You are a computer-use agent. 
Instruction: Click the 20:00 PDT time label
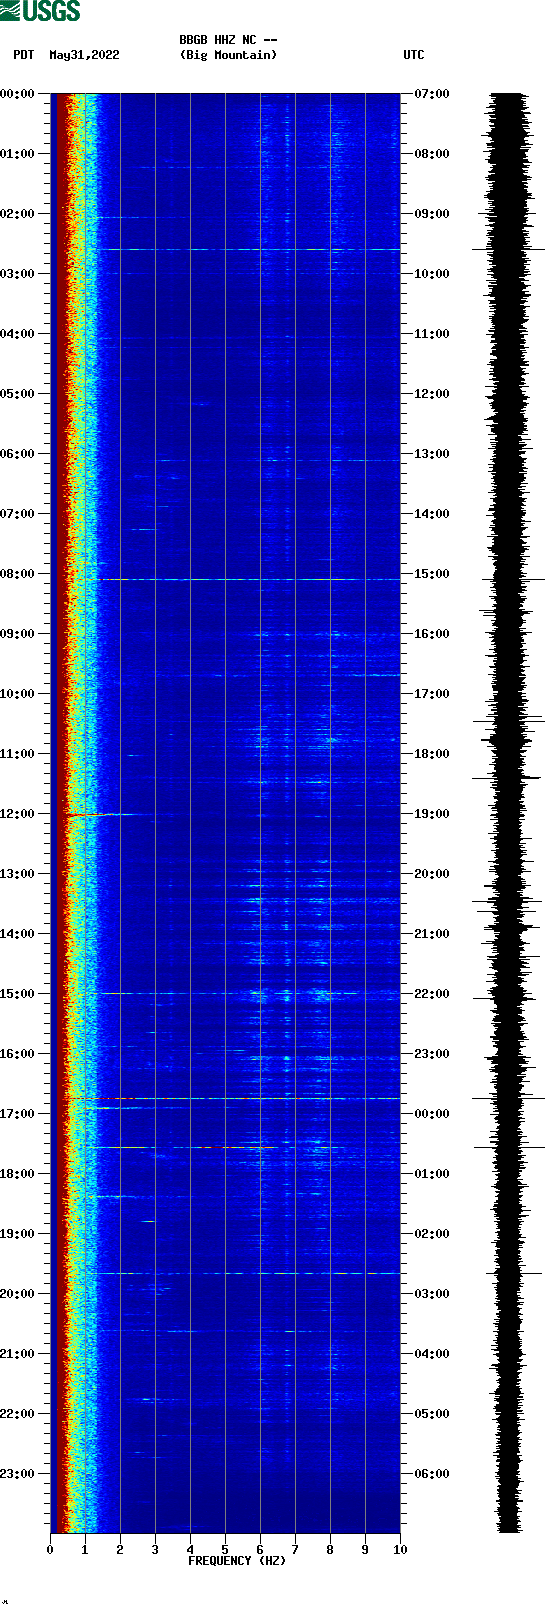(x=18, y=1294)
